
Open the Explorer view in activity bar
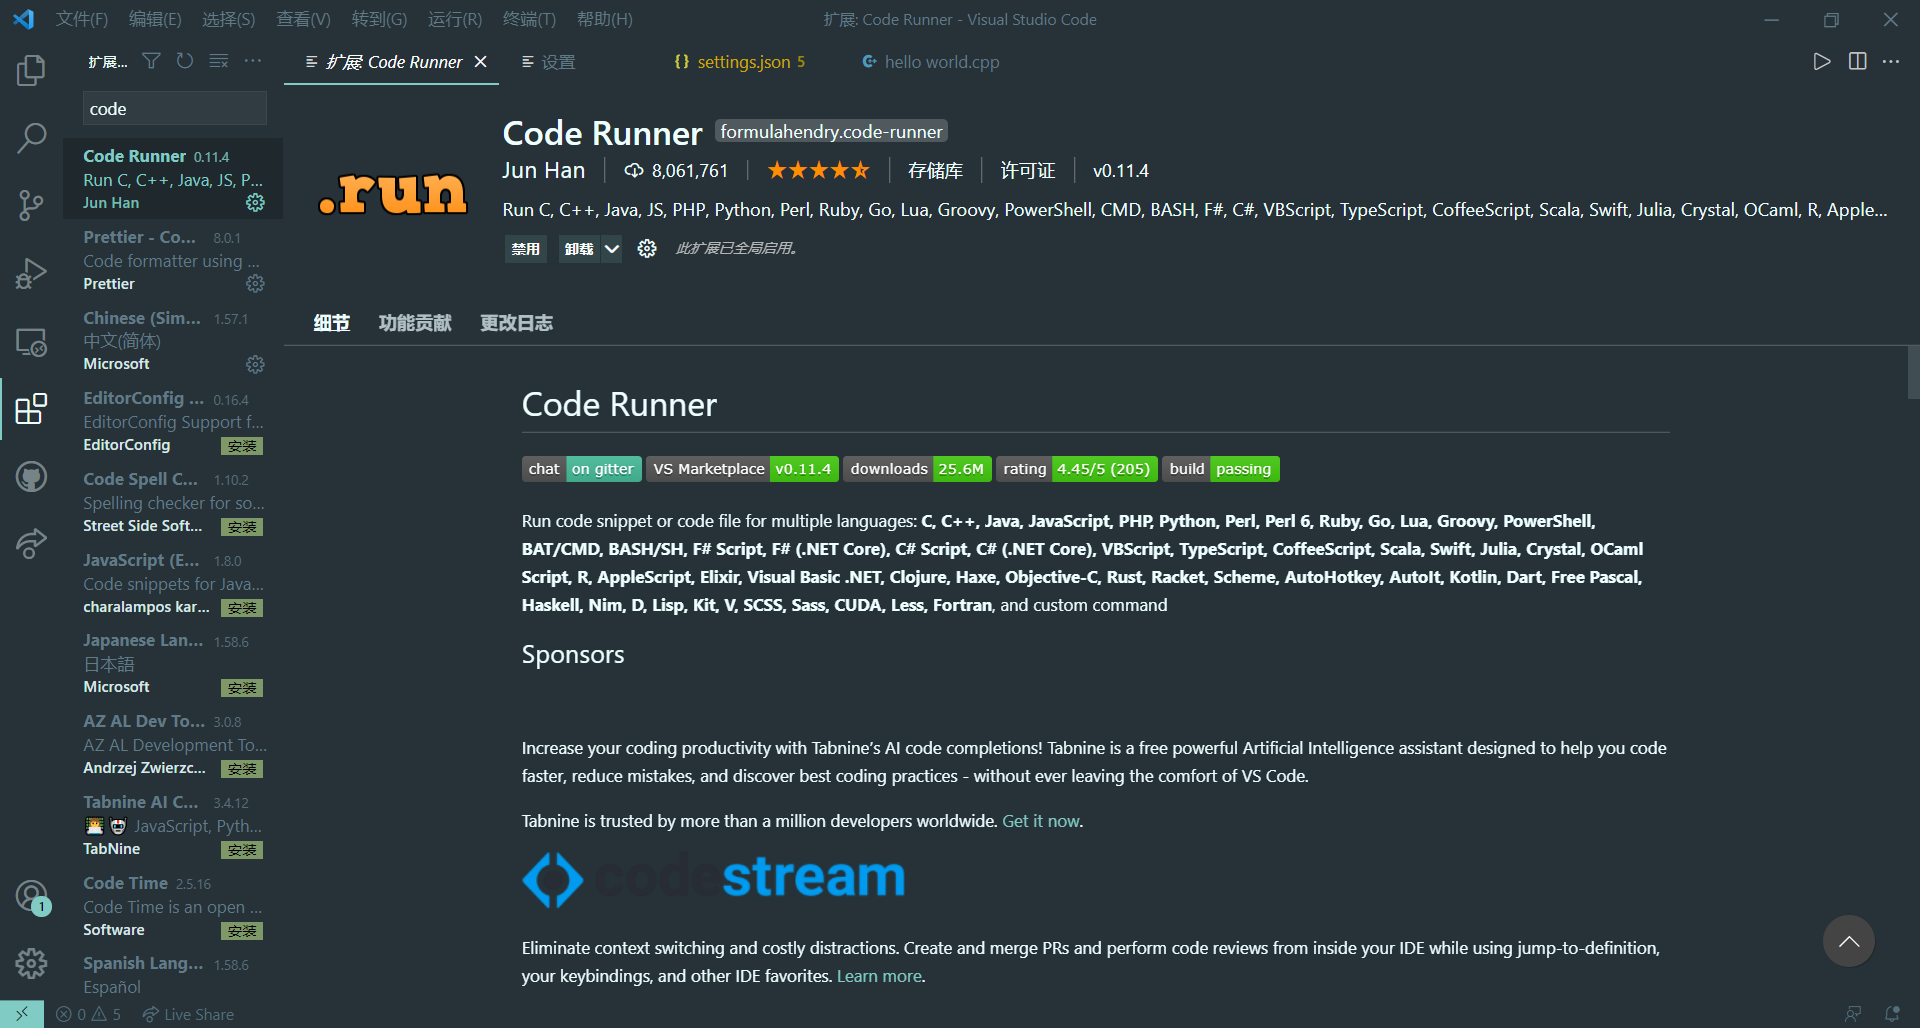(x=31, y=70)
